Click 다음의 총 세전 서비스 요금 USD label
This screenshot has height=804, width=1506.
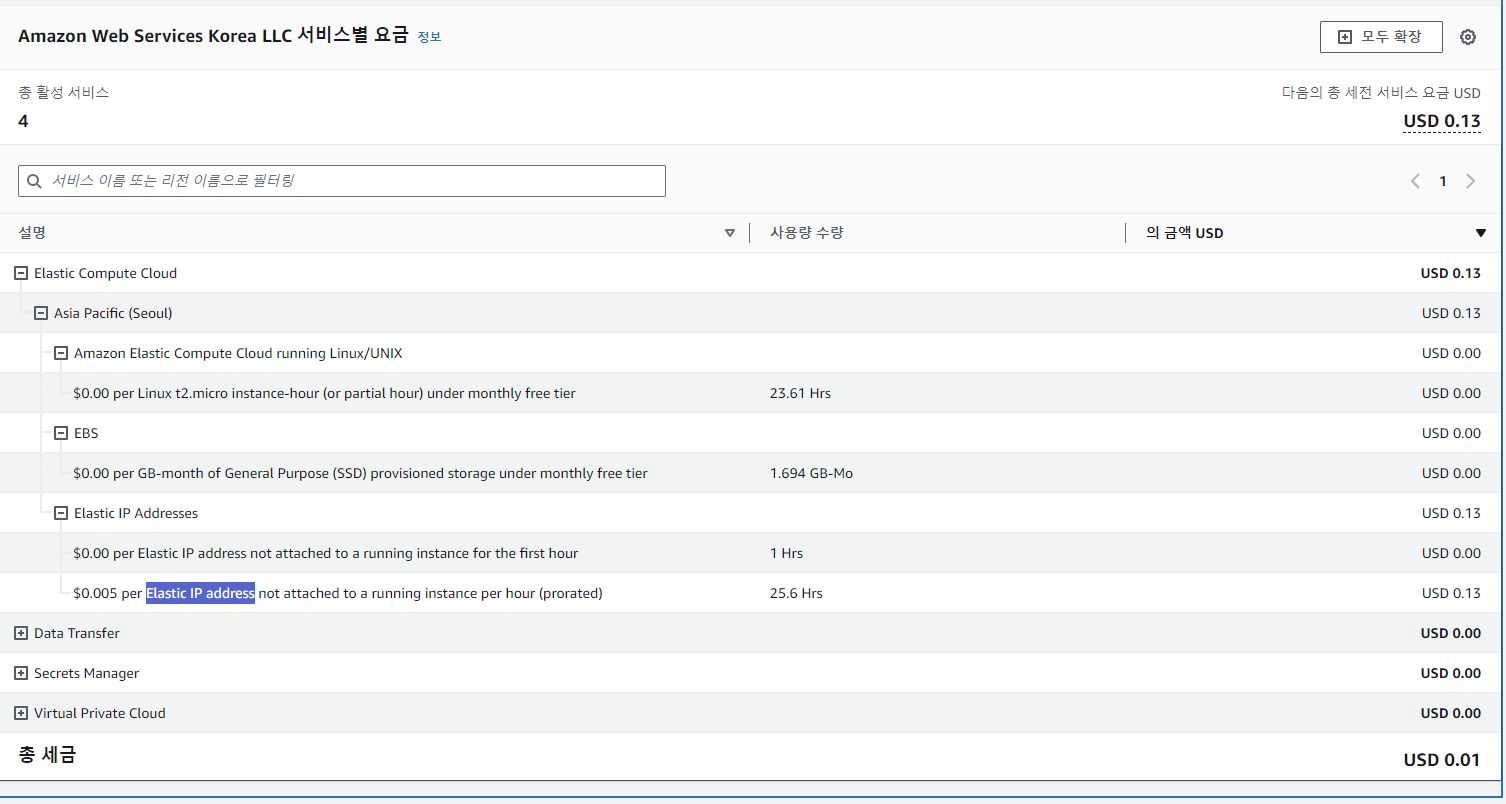[x=1381, y=92]
